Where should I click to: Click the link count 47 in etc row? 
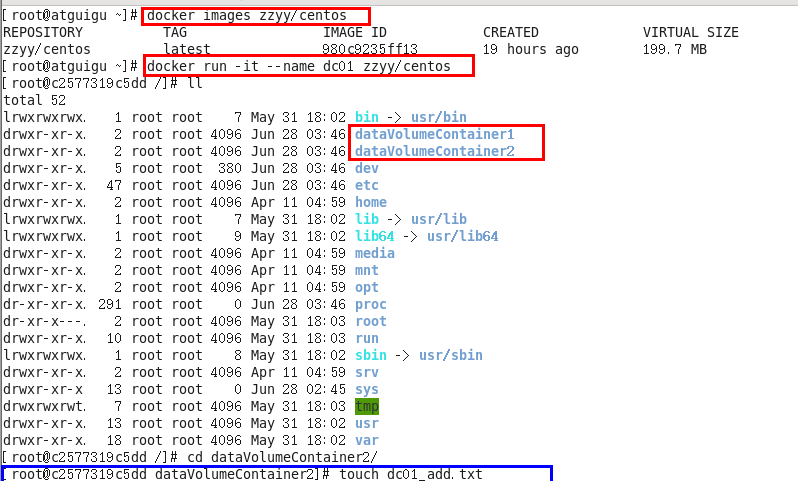click(114, 185)
